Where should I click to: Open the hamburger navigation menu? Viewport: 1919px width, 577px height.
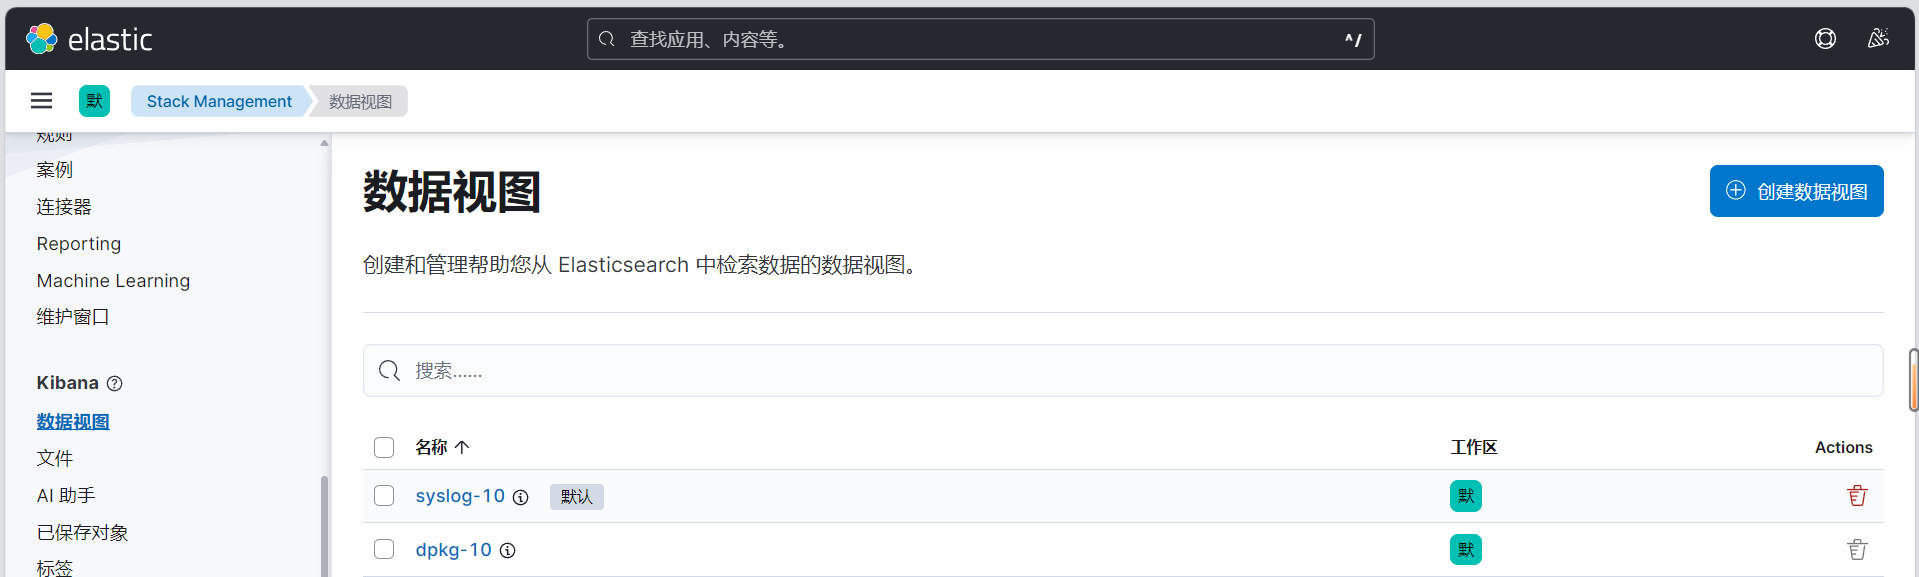41,101
